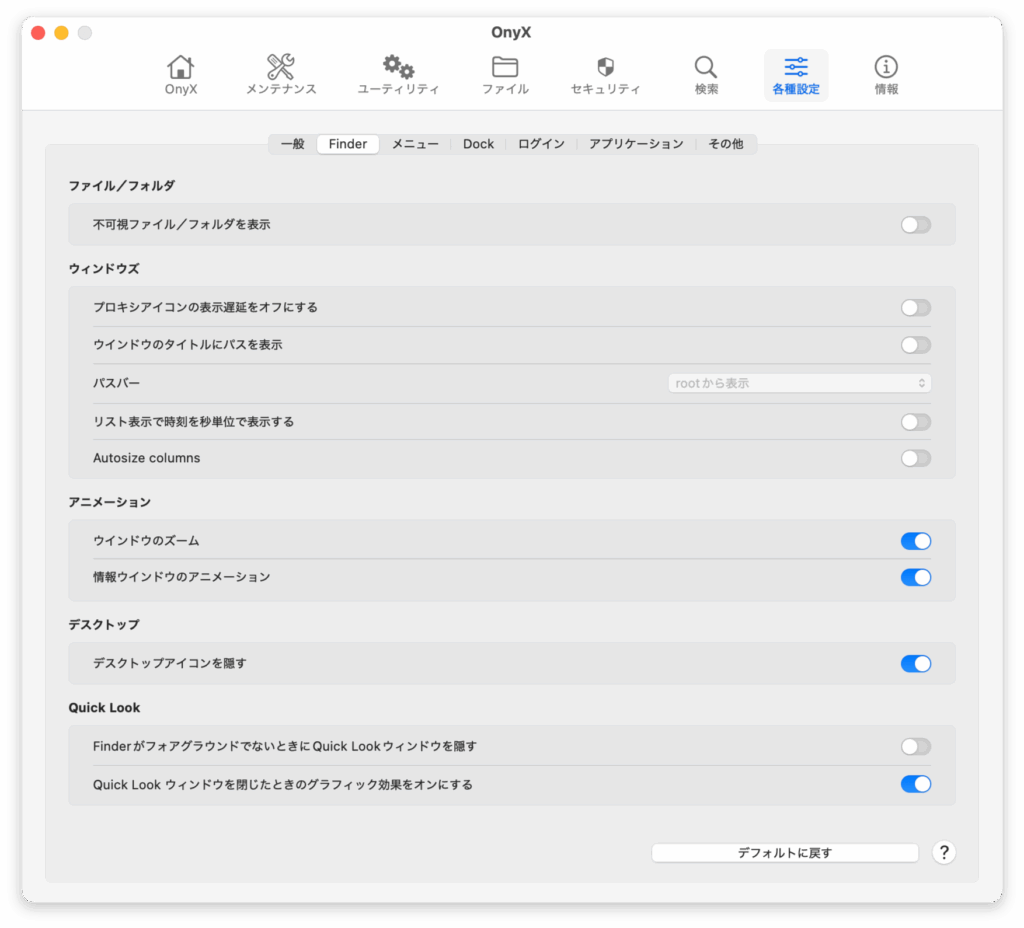Open the パスバー root から表示 dropdown

(799, 383)
